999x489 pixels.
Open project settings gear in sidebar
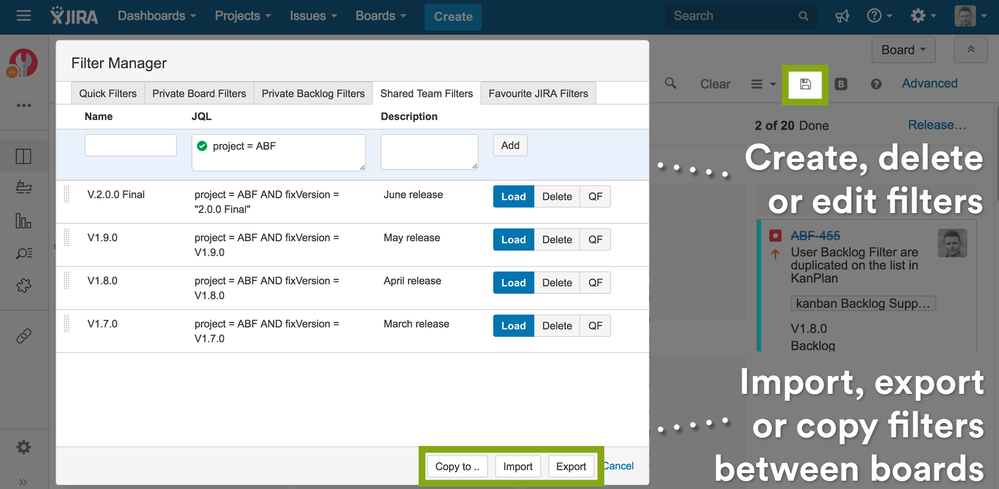pos(24,447)
